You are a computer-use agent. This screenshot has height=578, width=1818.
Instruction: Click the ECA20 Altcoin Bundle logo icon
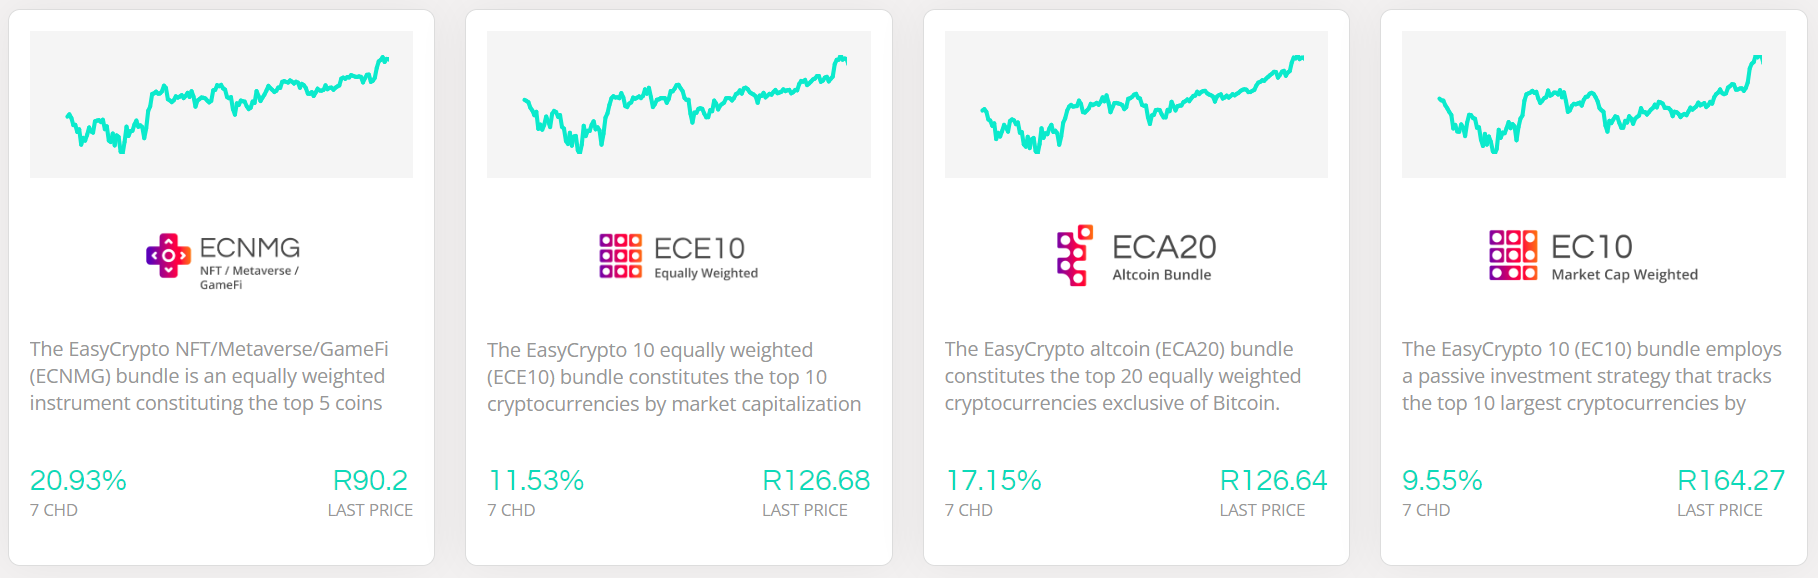[x=1074, y=255]
